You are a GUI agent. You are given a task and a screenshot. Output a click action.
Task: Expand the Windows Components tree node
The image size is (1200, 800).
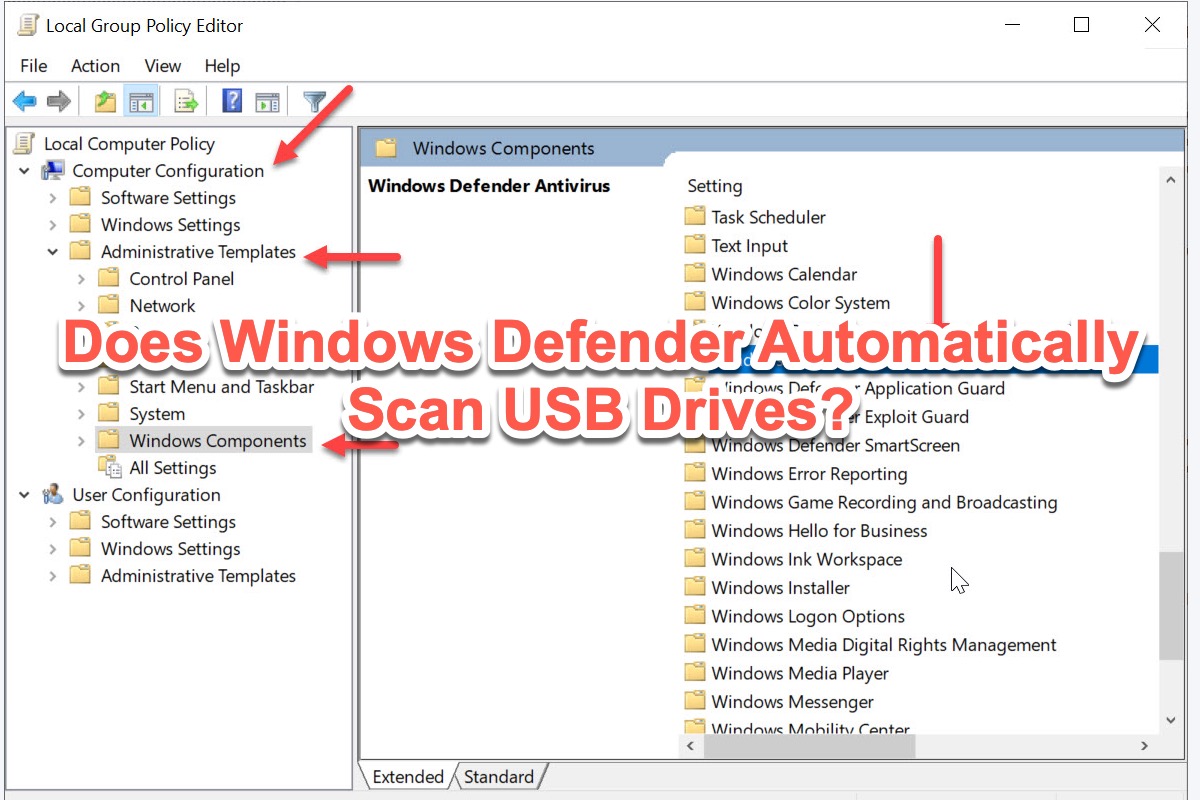(x=82, y=441)
